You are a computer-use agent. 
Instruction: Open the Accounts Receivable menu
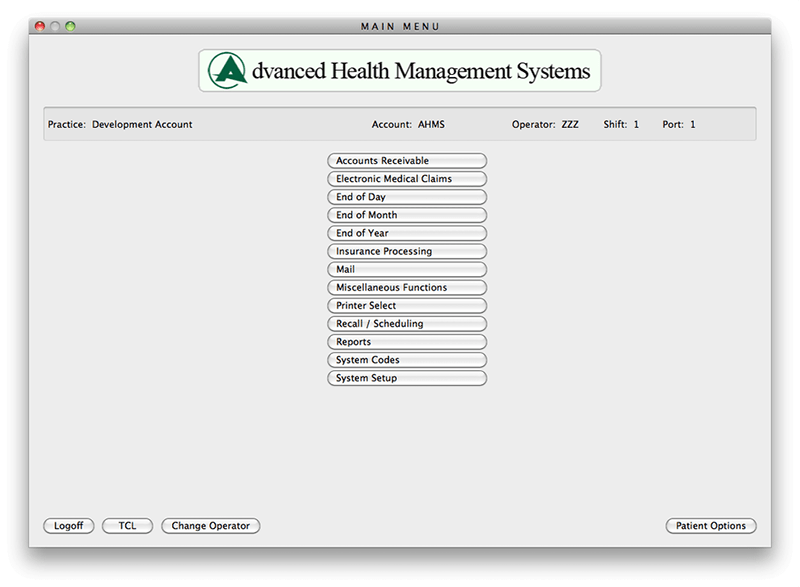pyautogui.click(x=406, y=160)
